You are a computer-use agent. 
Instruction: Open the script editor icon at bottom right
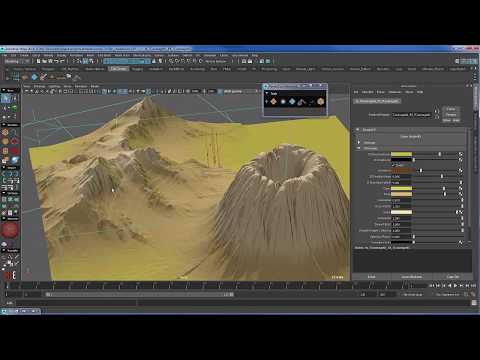click(x=474, y=303)
